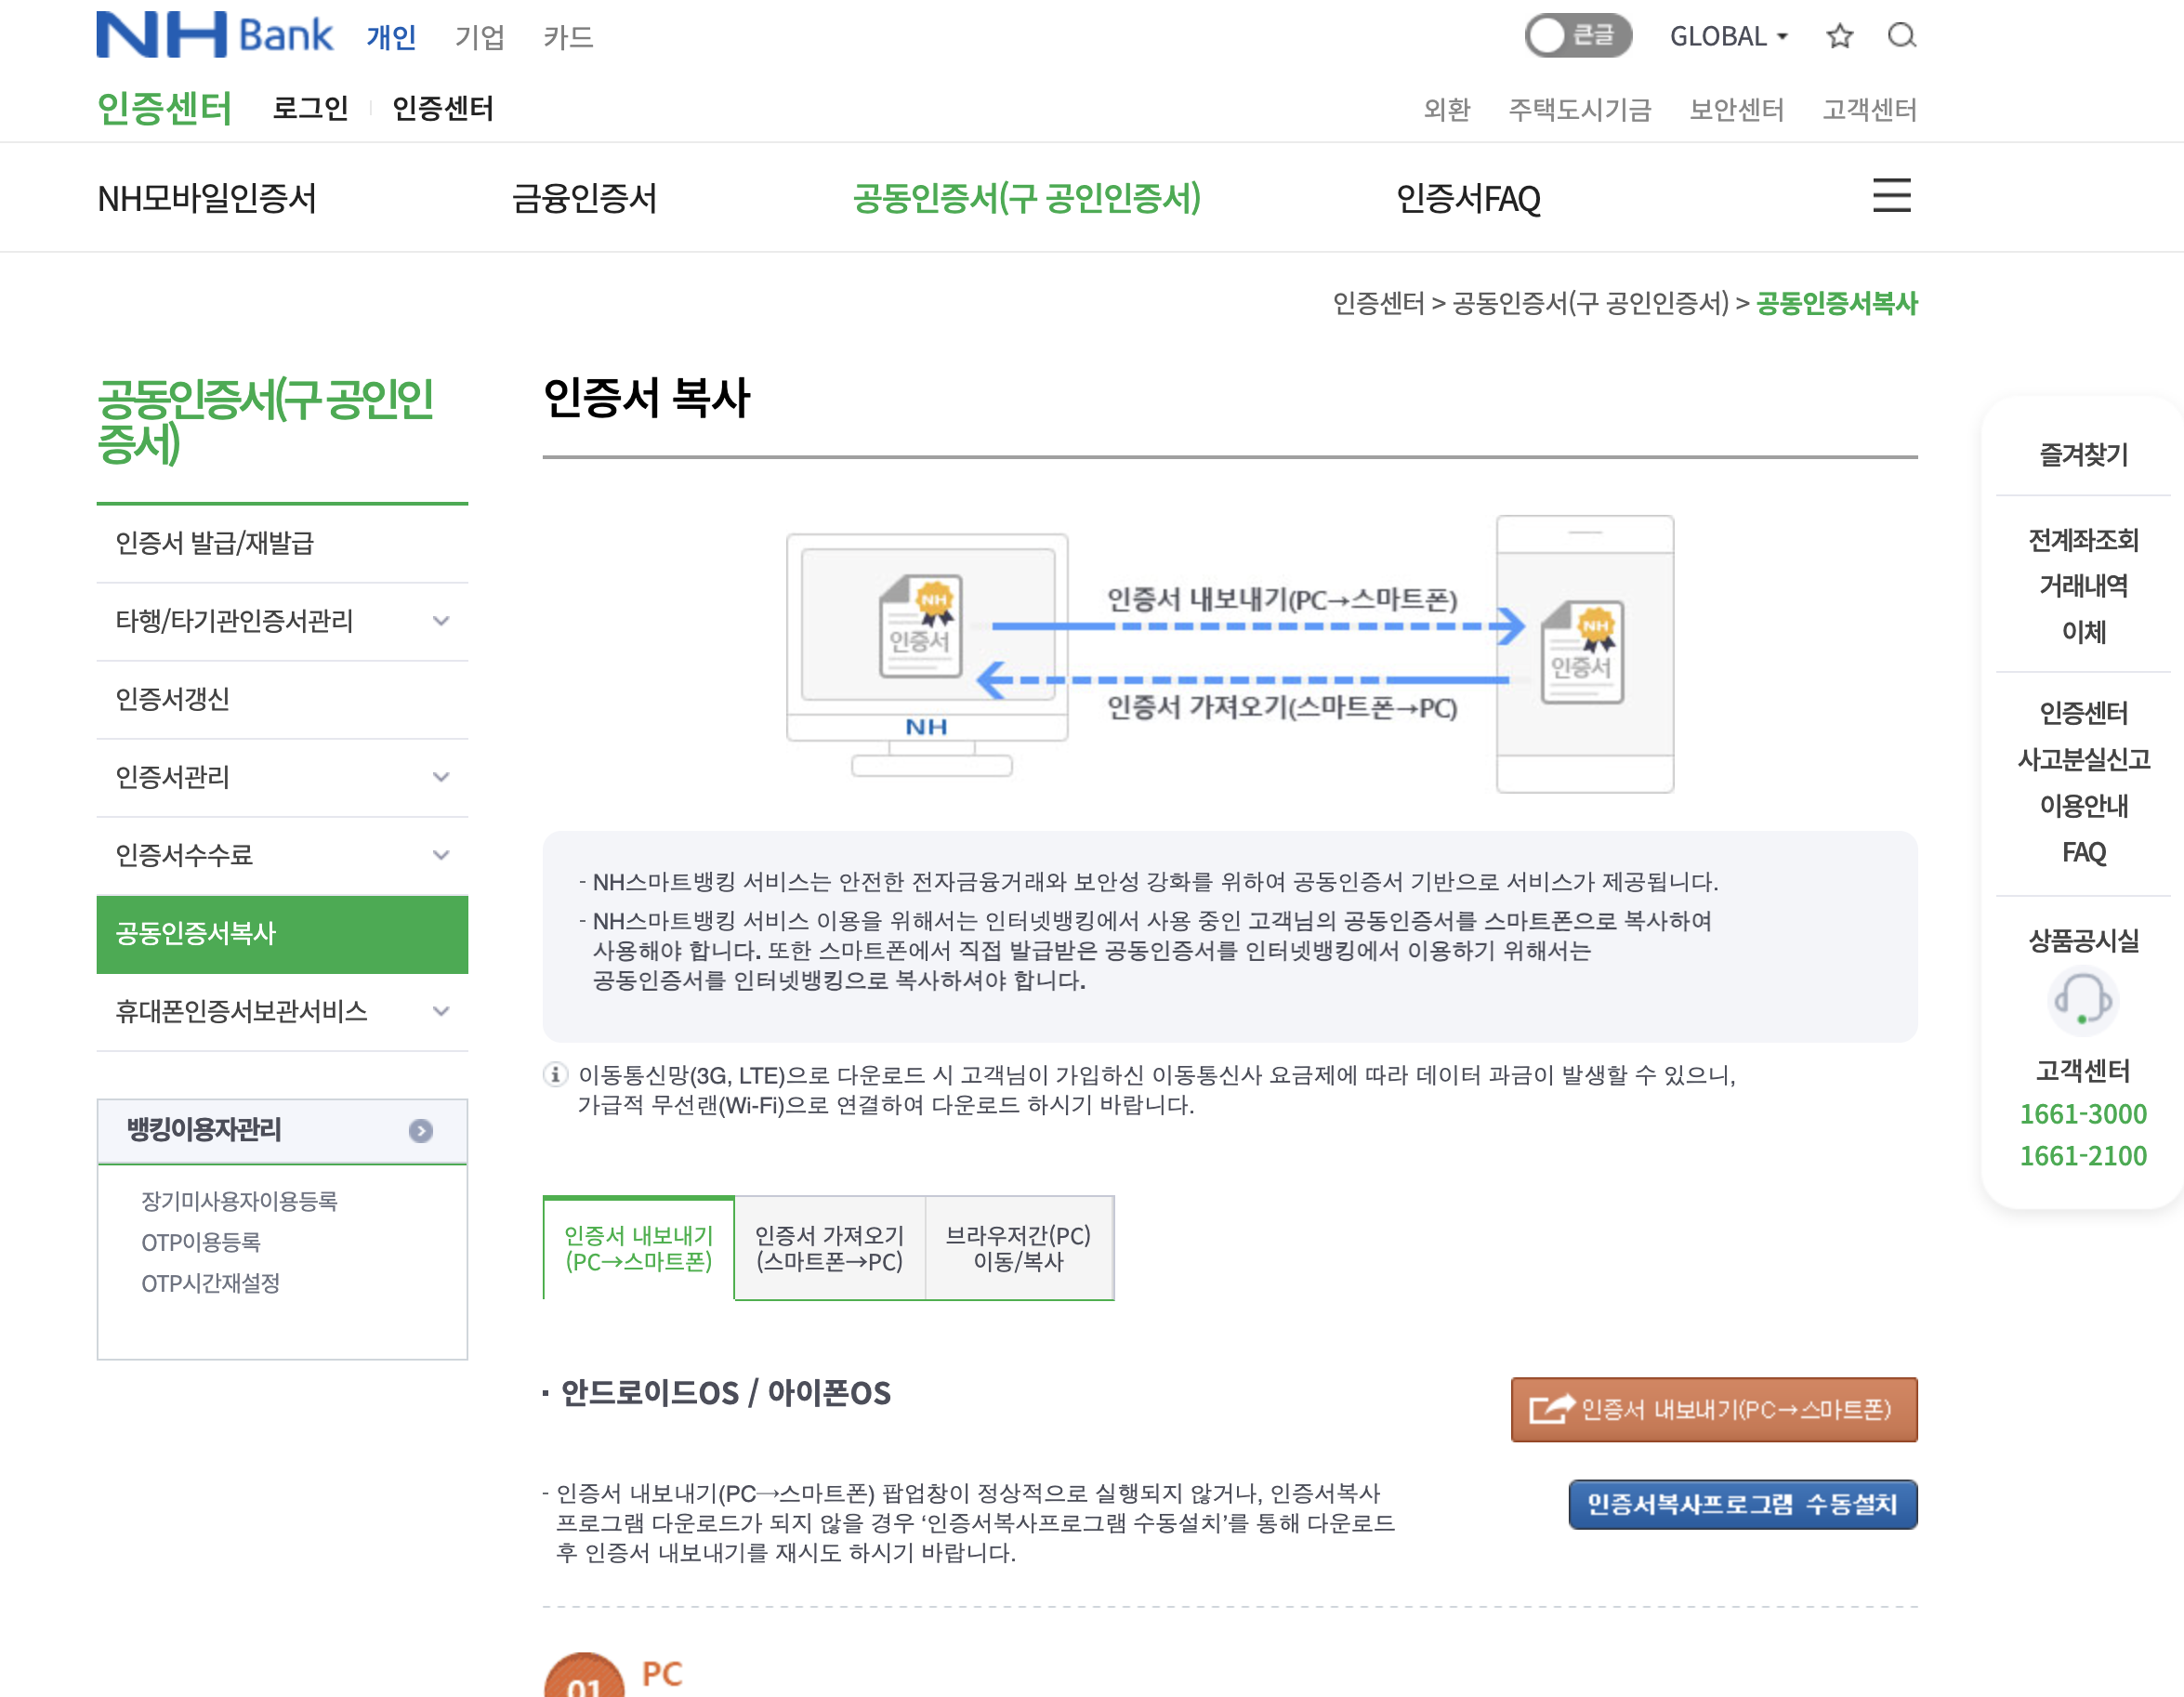Image resolution: width=2184 pixels, height=1697 pixels.
Task: Click the search magnifier icon
Action: 1903,36
